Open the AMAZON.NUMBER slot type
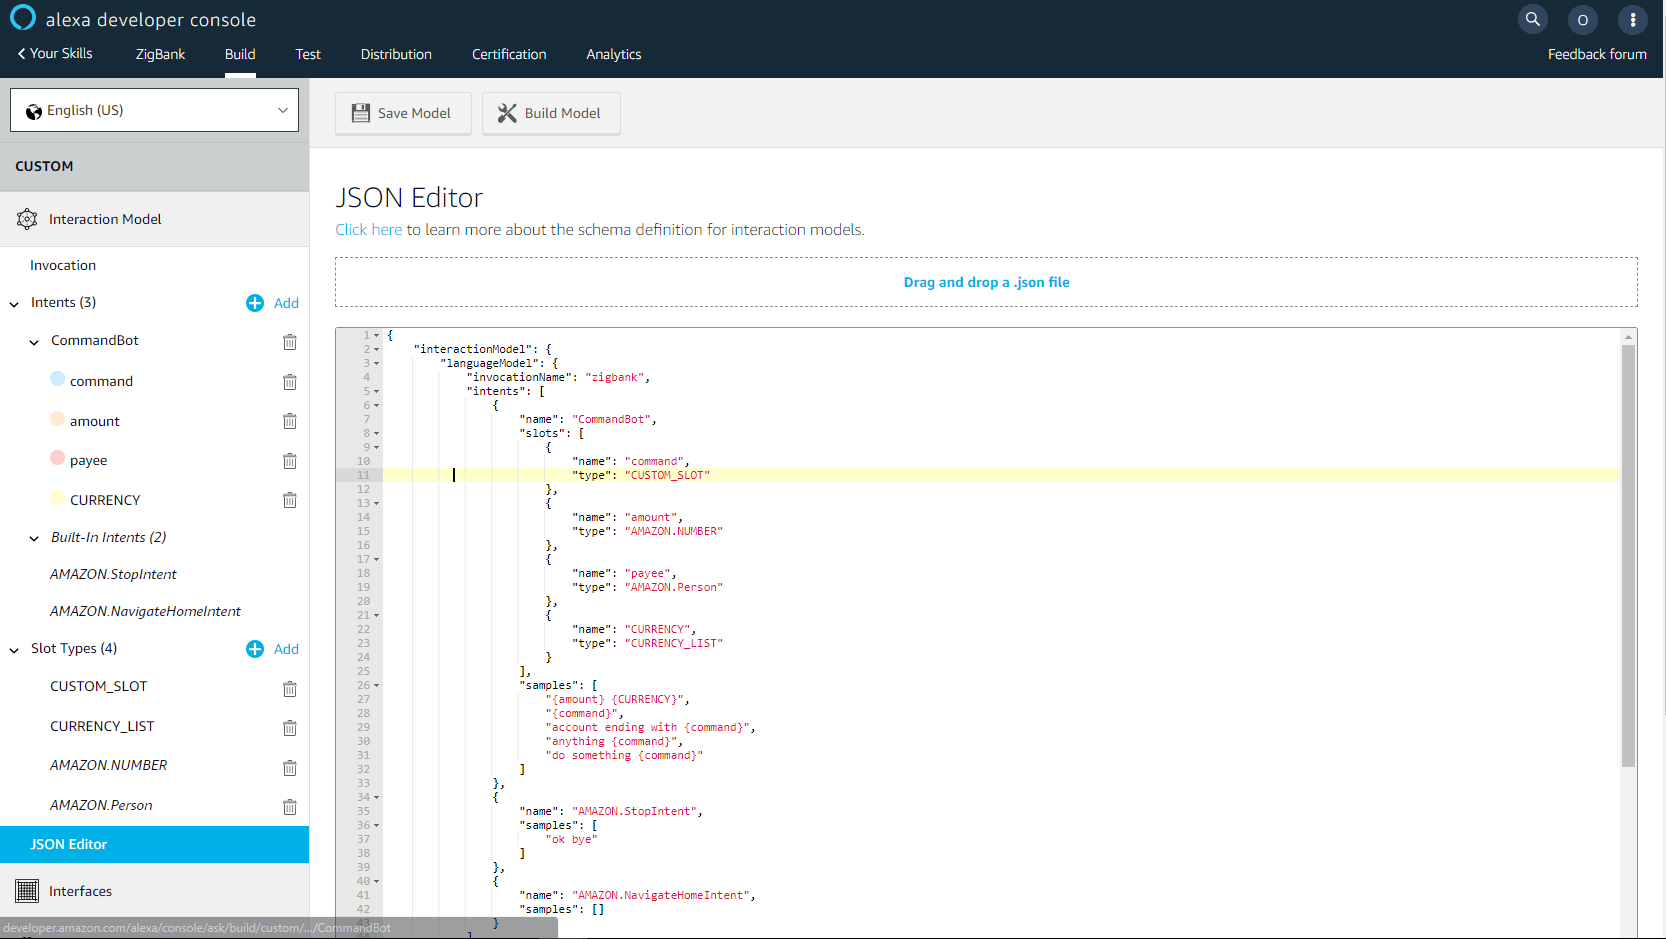1666x939 pixels. click(x=109, y=765)
